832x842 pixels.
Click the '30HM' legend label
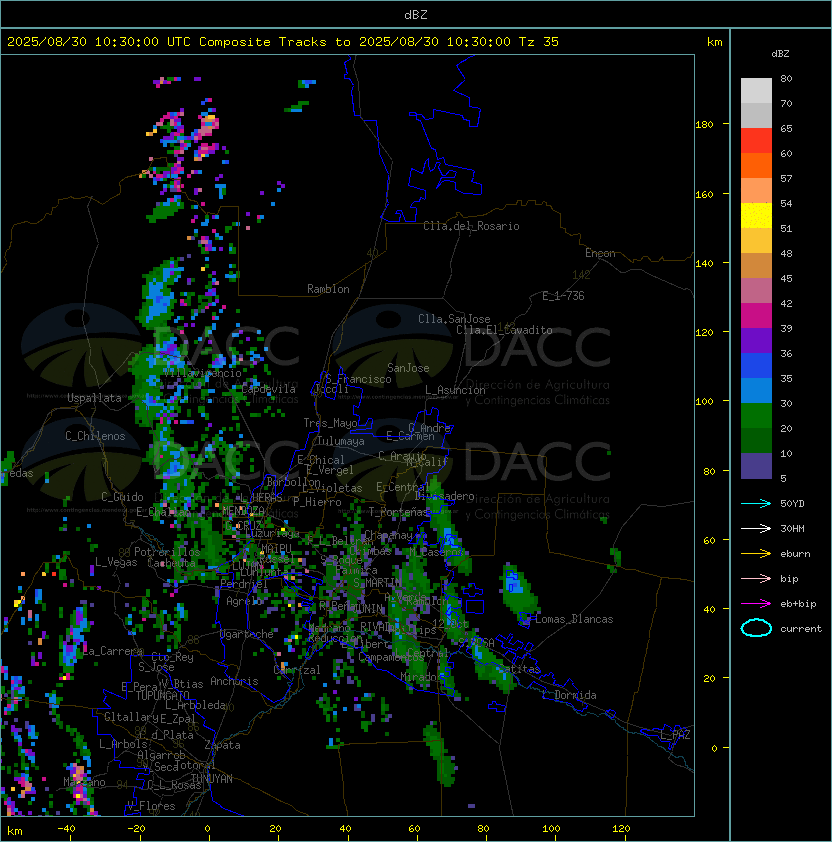pos(792,529)
